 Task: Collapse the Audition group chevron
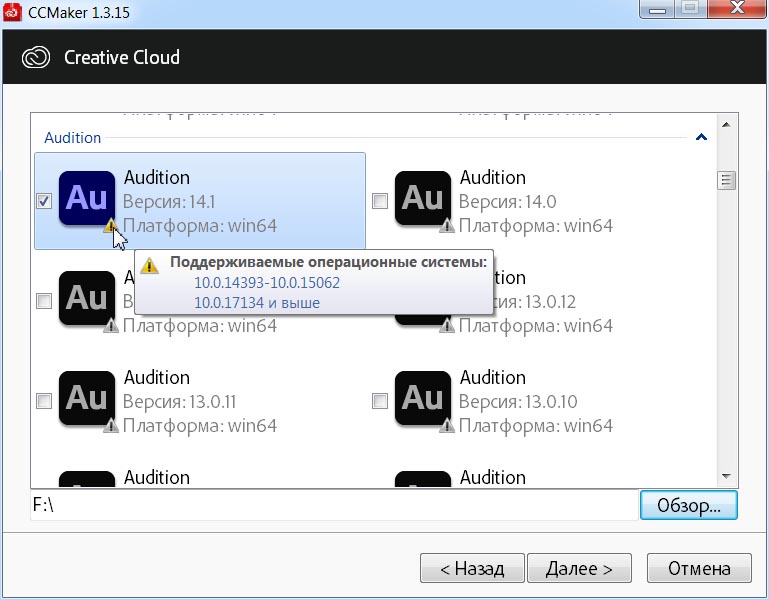click(701, 137)
